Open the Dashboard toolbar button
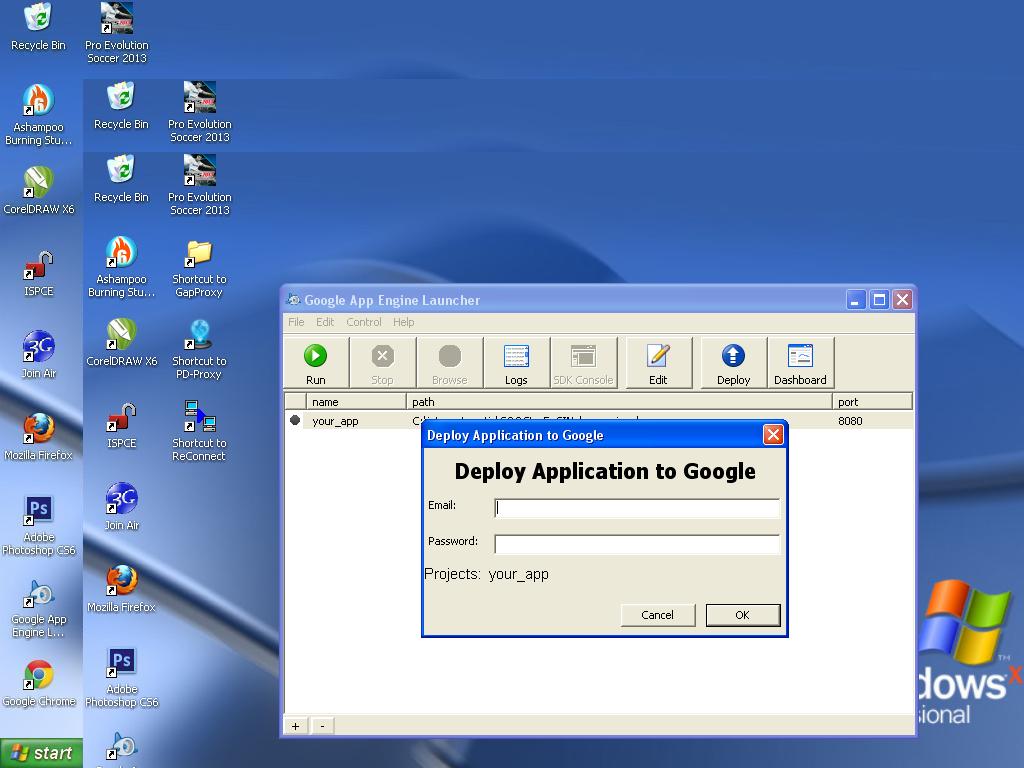The height and width of the screenshot is (768, 1024). coord(800,363)
